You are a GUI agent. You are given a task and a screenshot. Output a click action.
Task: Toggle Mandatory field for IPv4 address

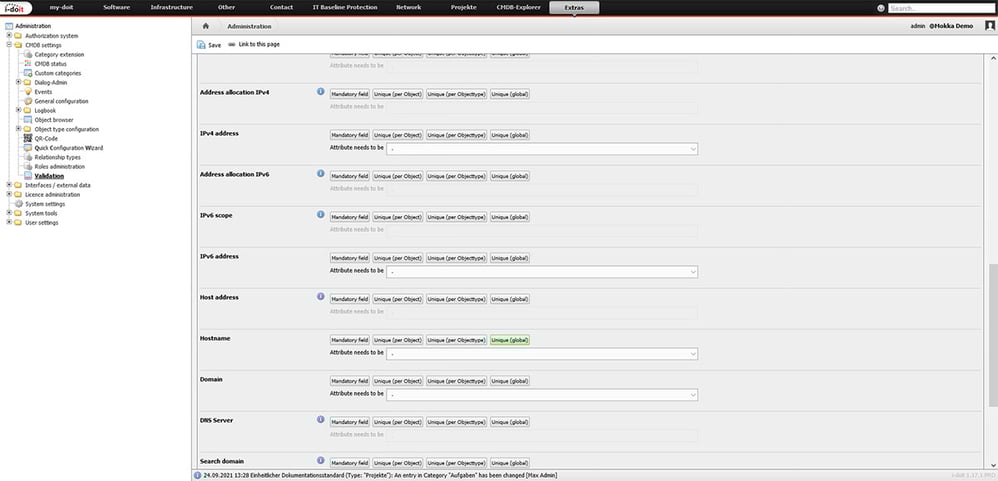point(349,135)
